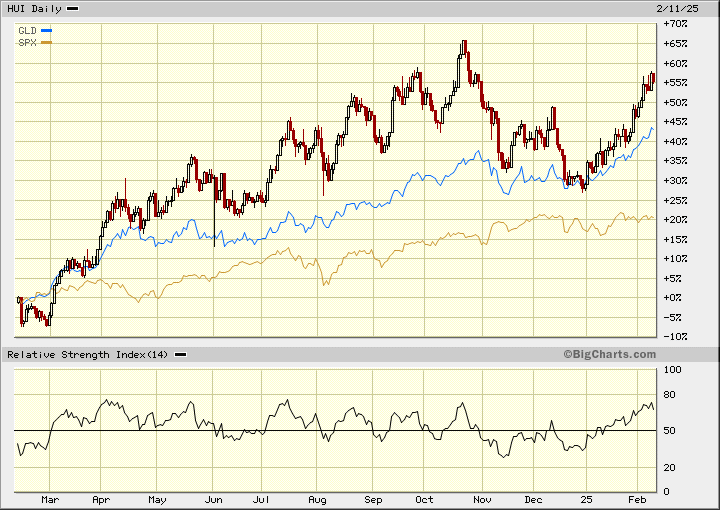Click the black HUI legend marker
Viewport: 720px width, 510px height.
click(x=73, y=9)
